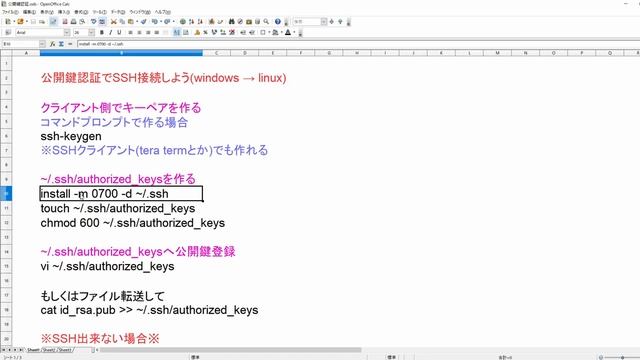Click the Paste icon

(131, 22)
